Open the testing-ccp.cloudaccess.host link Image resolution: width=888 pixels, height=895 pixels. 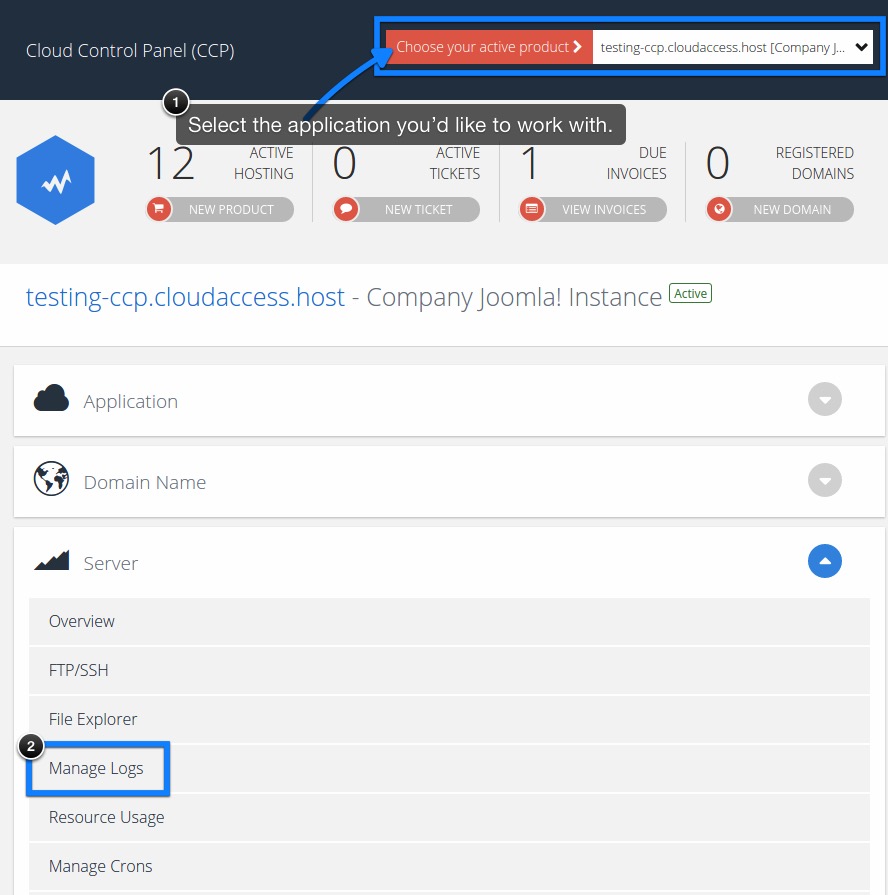coord(185,297)
